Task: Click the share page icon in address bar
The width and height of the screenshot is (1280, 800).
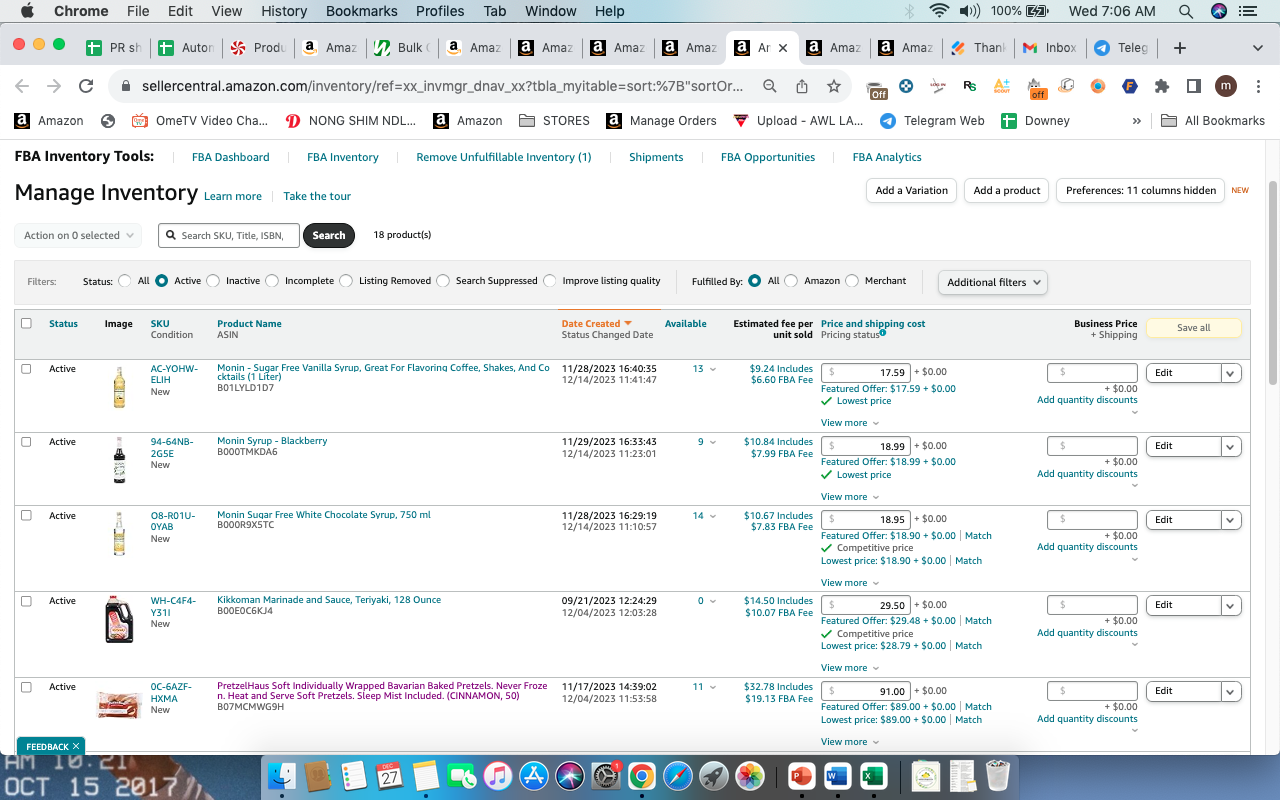Action: [802, 87]
